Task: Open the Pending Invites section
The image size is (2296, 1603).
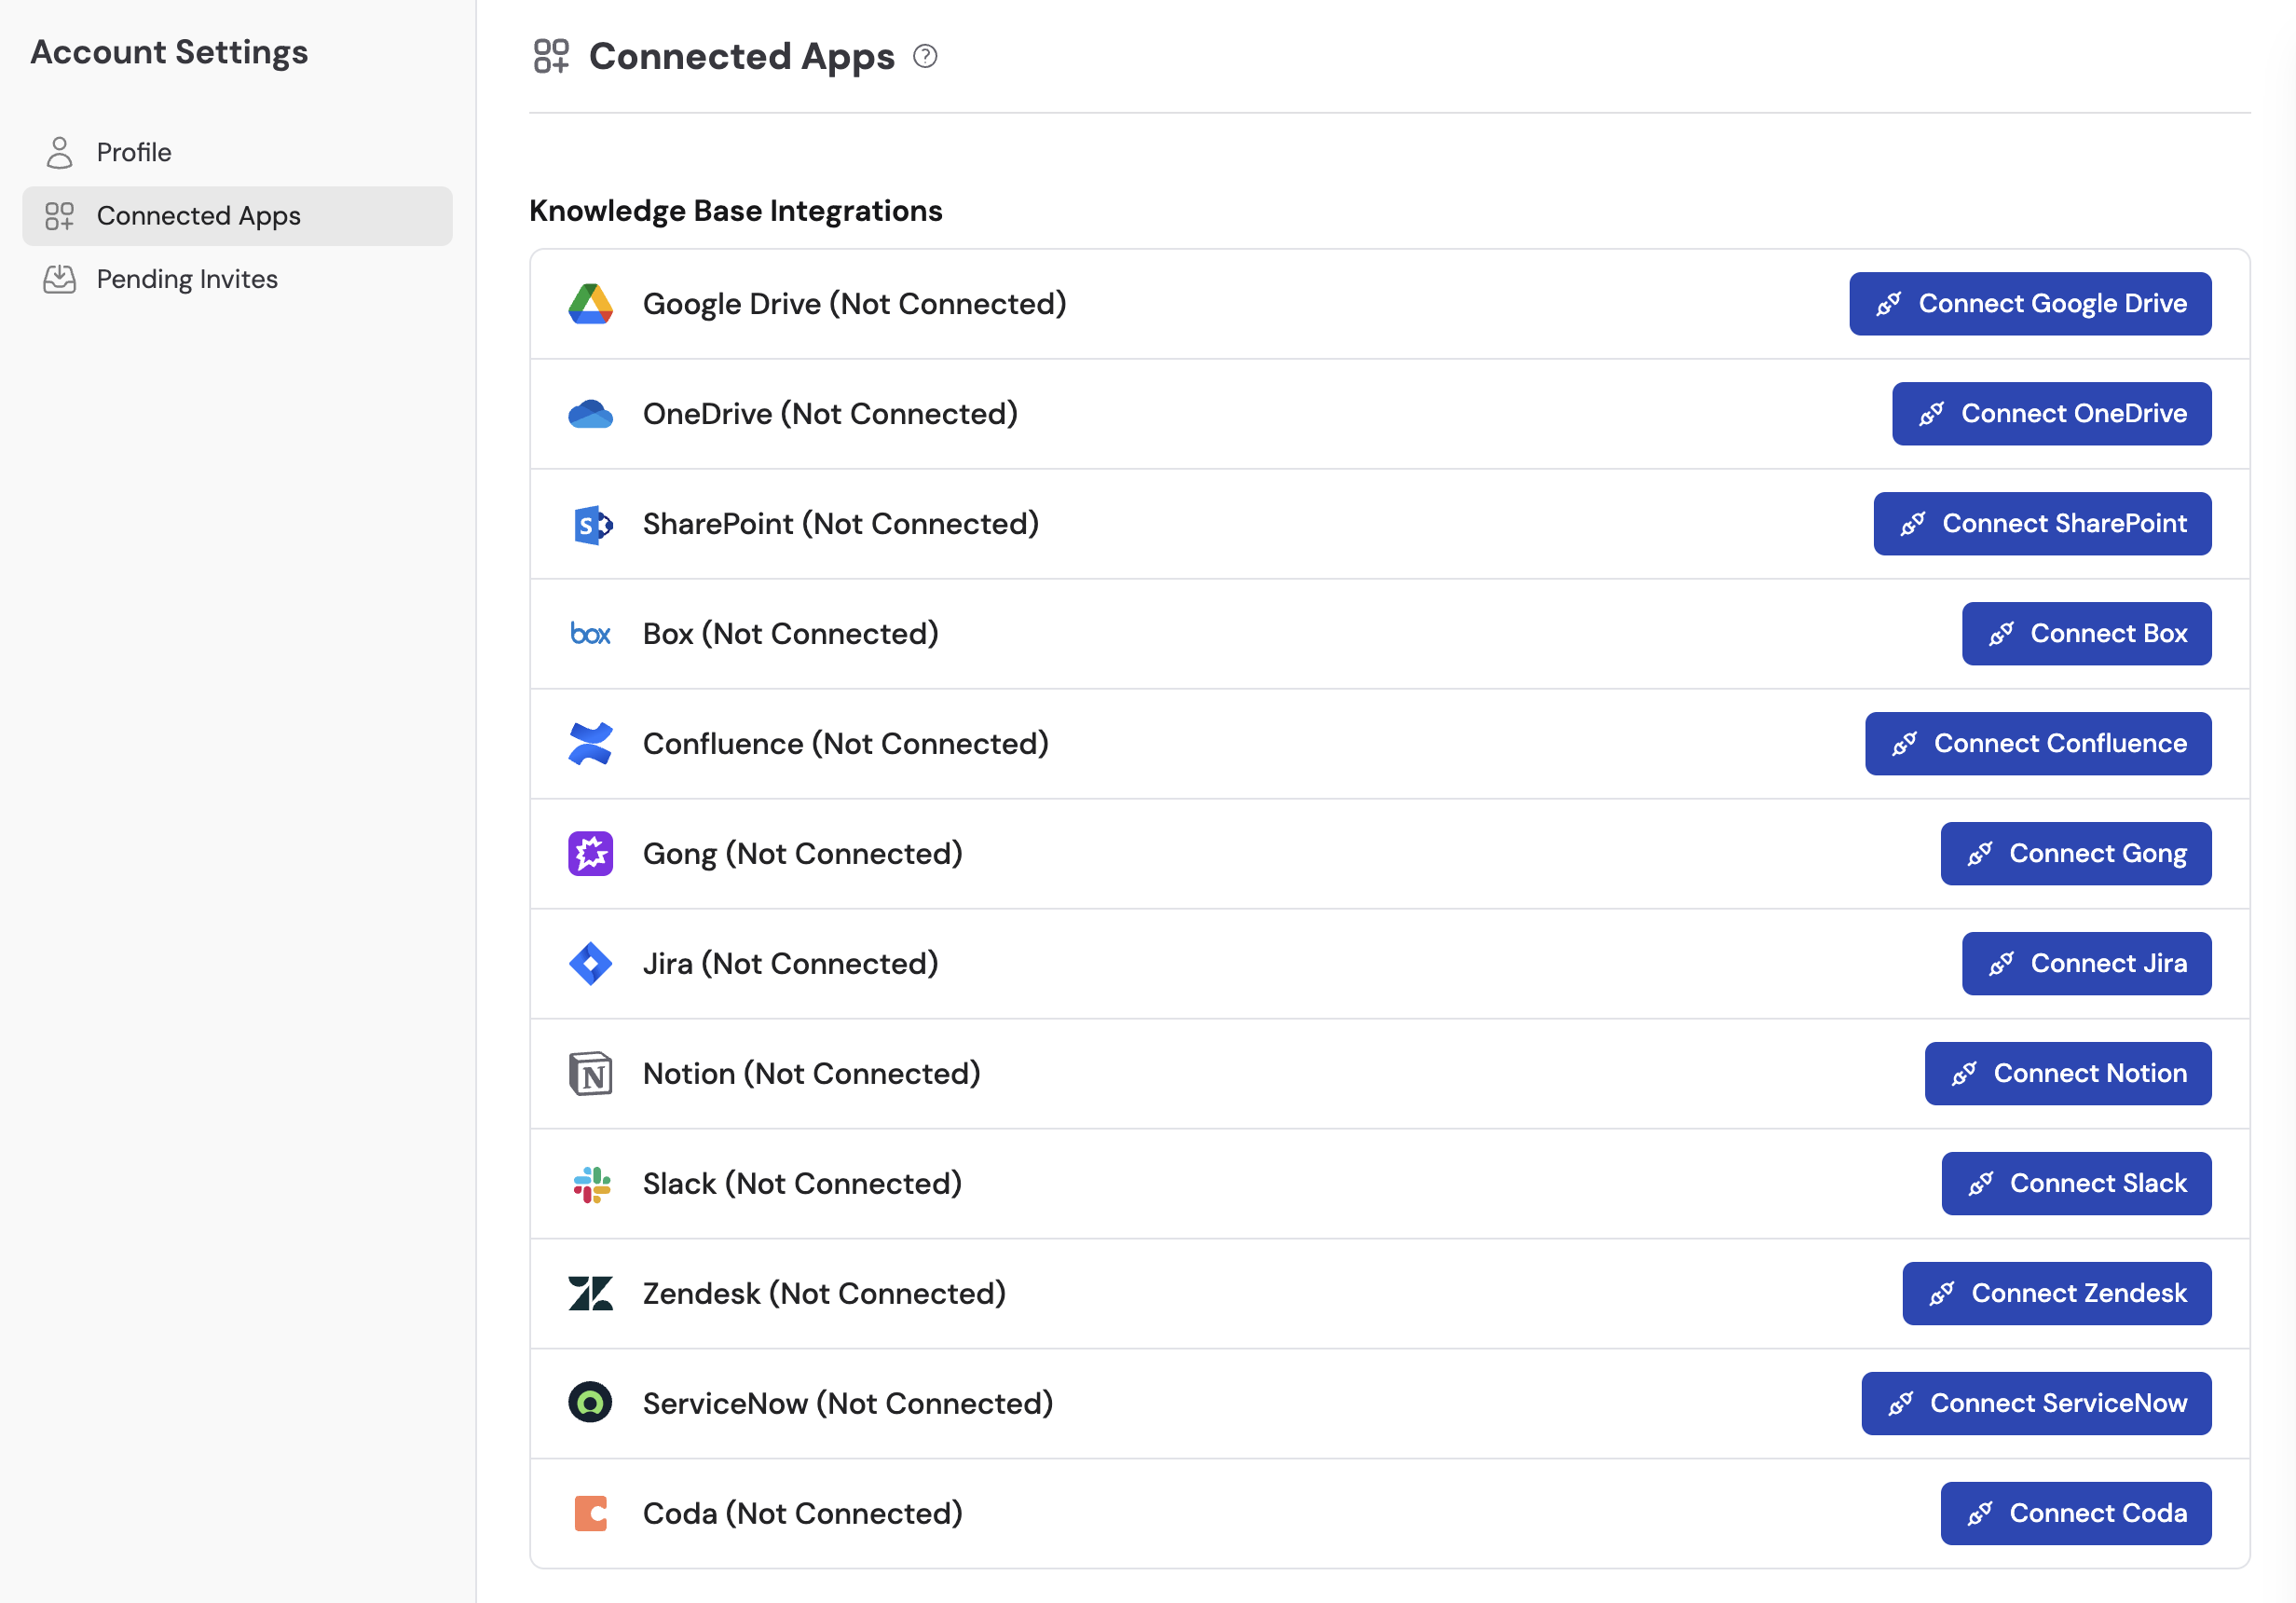Action: tap(187, 279)
